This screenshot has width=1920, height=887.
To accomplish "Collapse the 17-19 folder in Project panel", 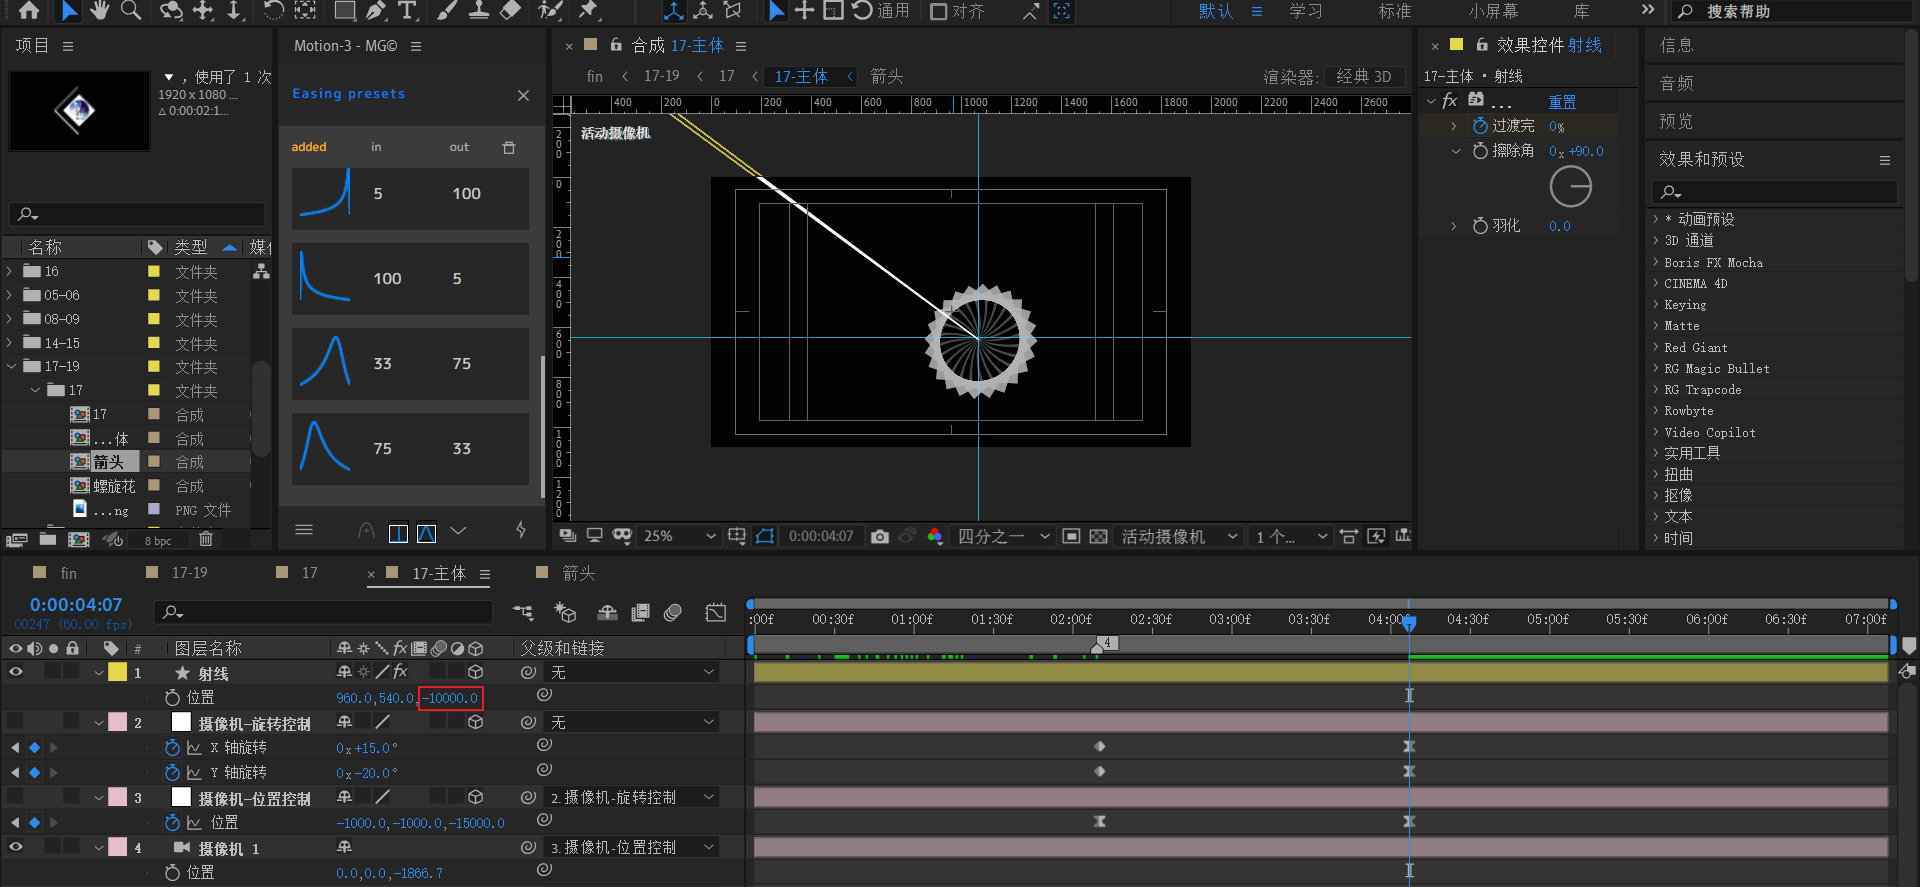I will click(12, 367).
